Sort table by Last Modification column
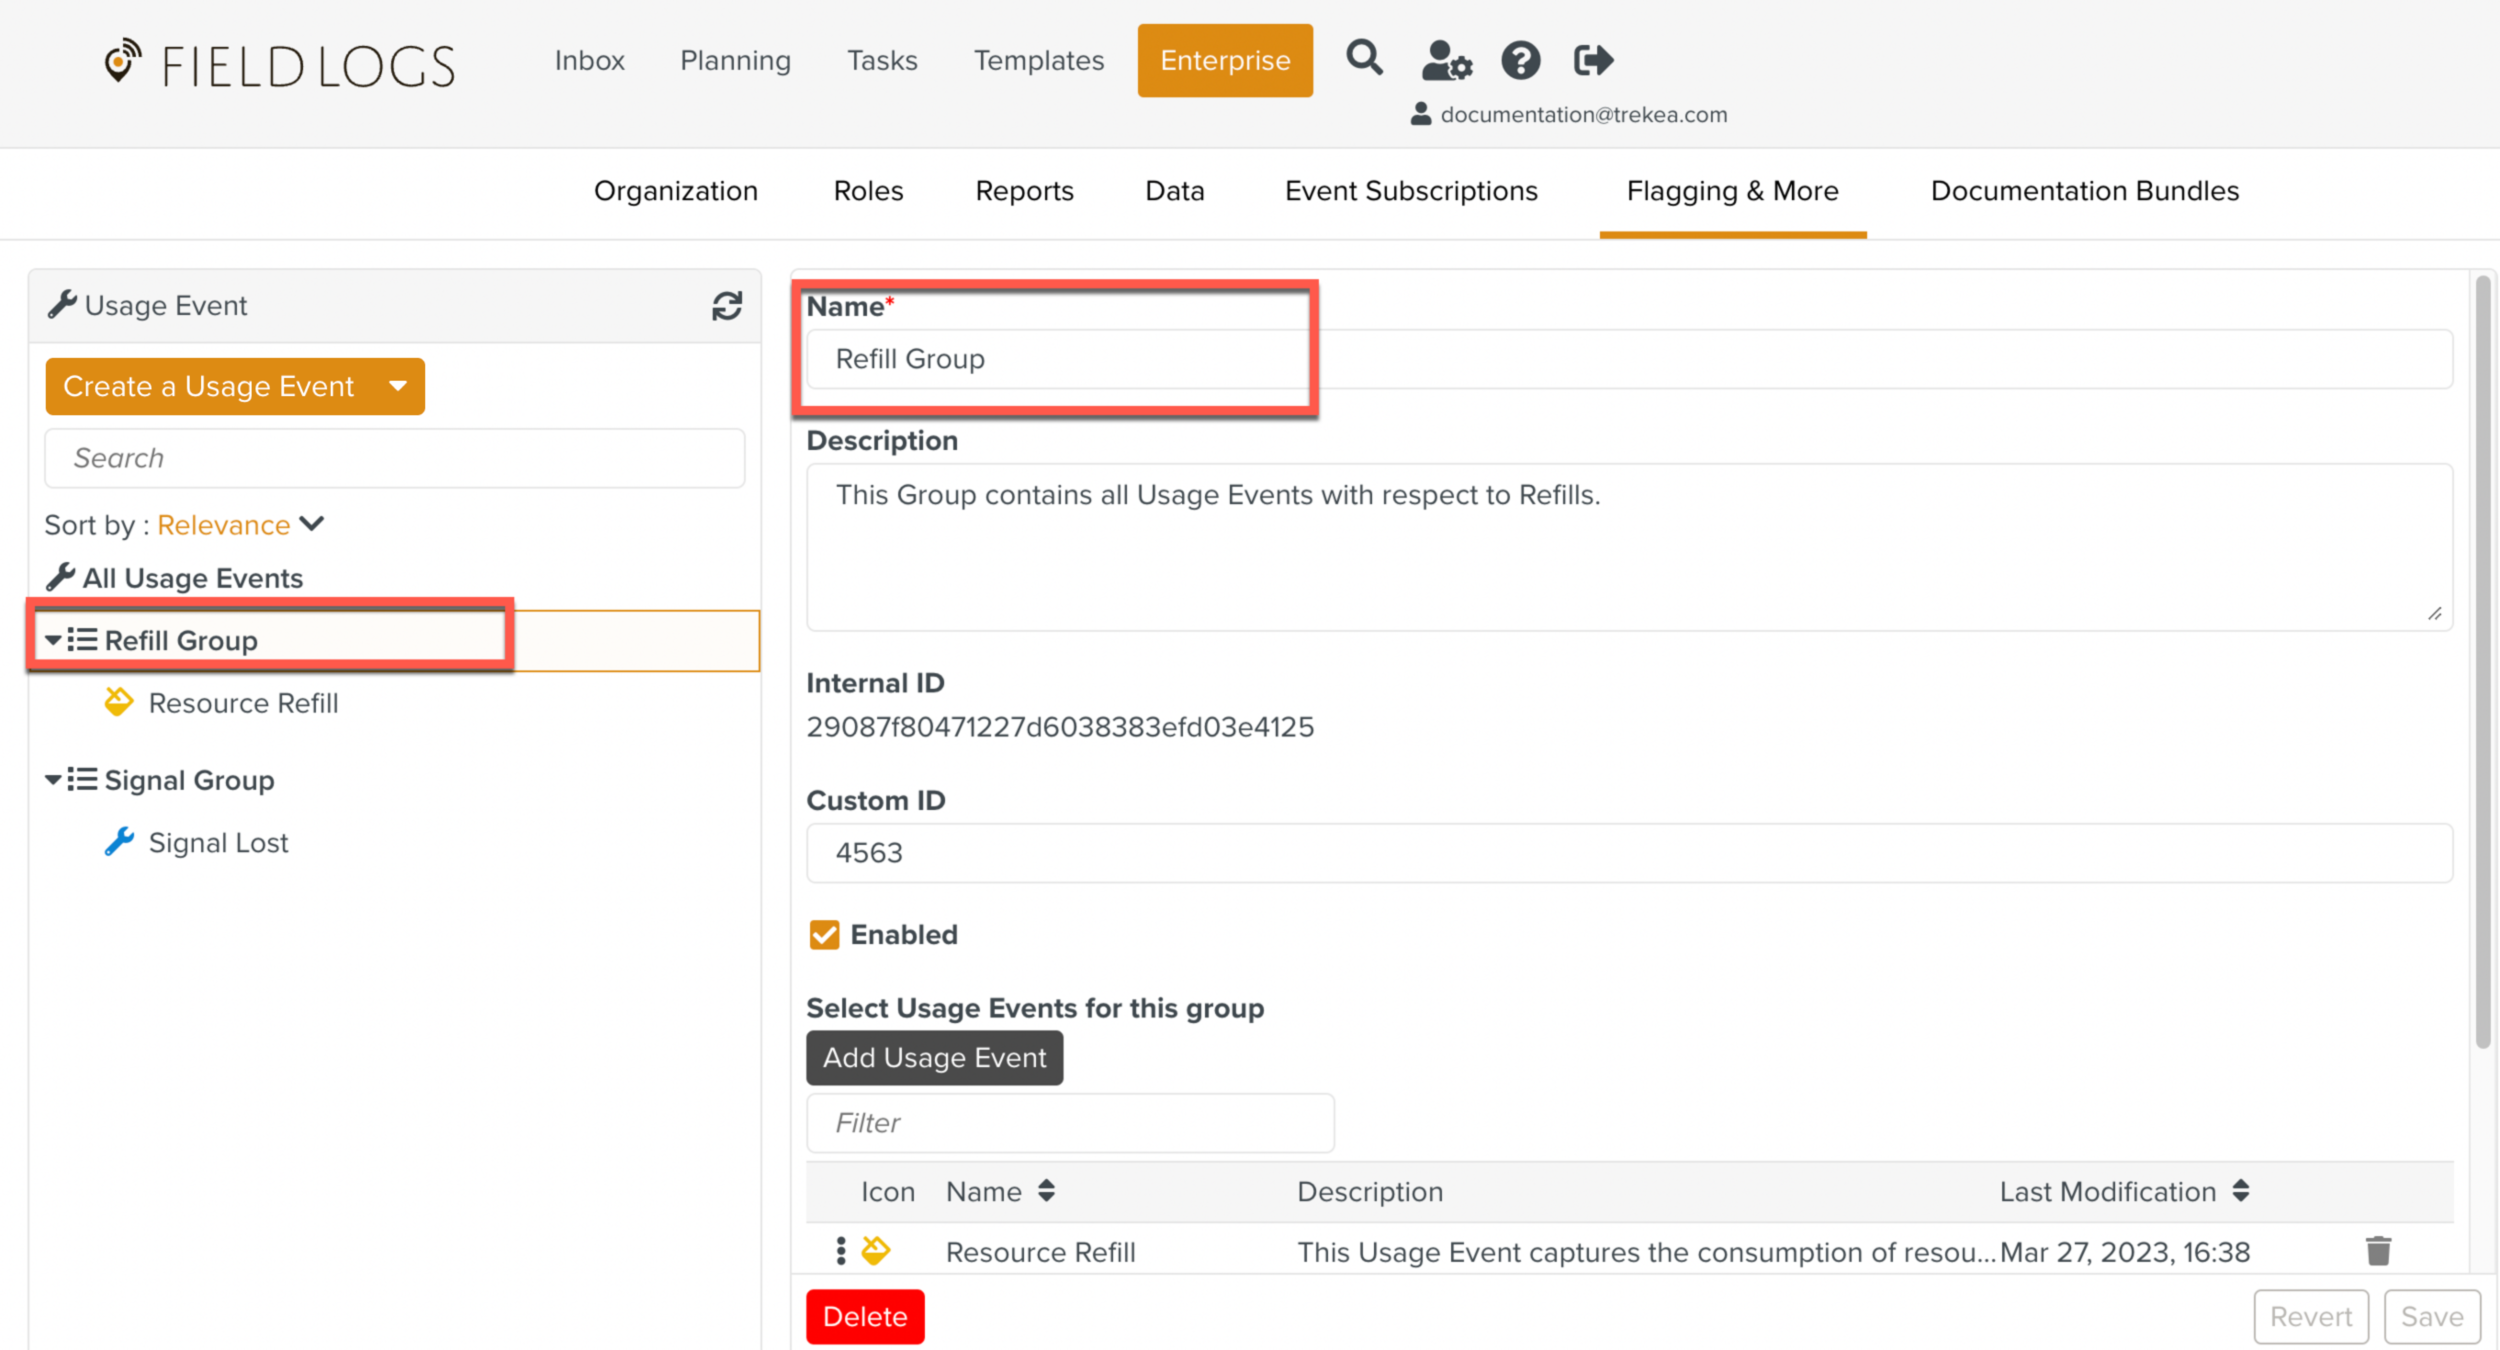Image resolution: width=2500 pixels, height=1350 pixels. [2240, 1191]
